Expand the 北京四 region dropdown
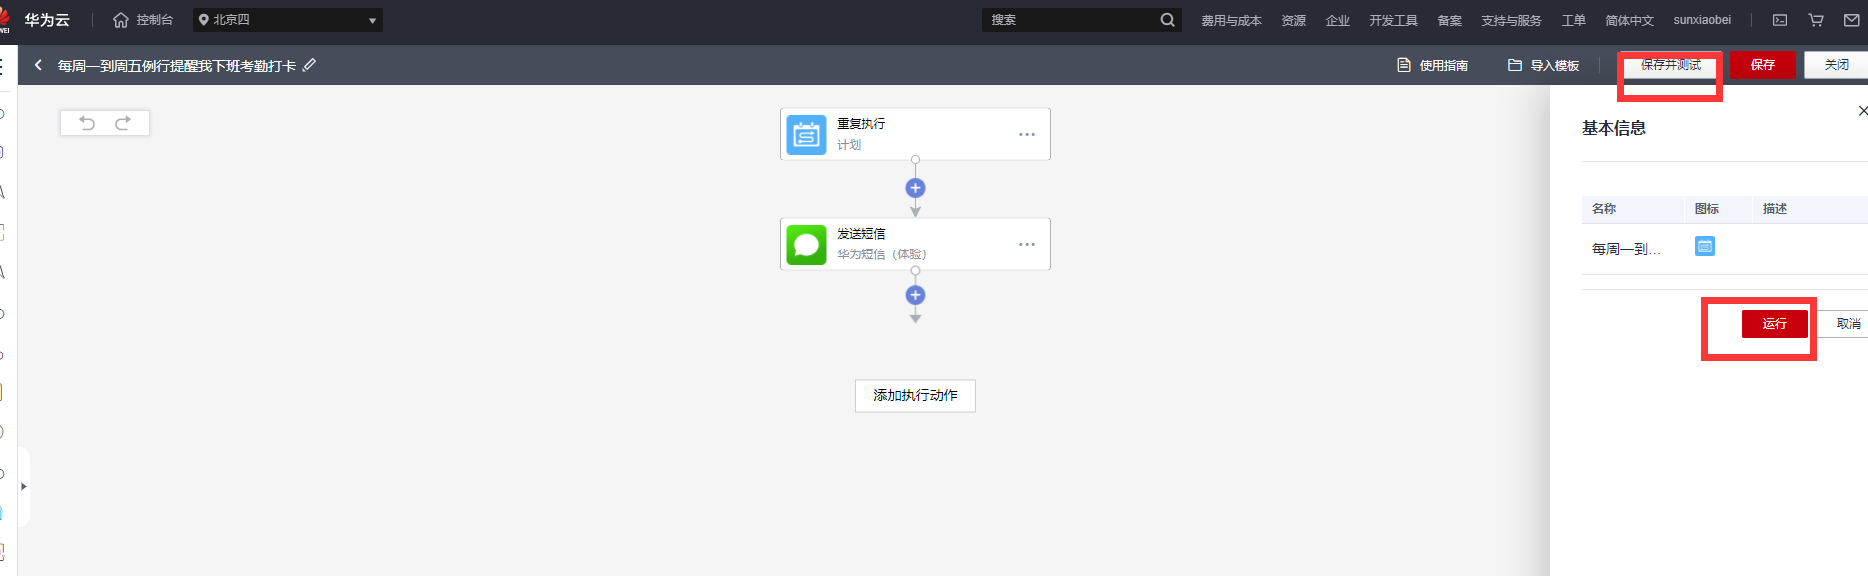The width and height of the screenshot is (1868, 576). (x=288, y=20)
